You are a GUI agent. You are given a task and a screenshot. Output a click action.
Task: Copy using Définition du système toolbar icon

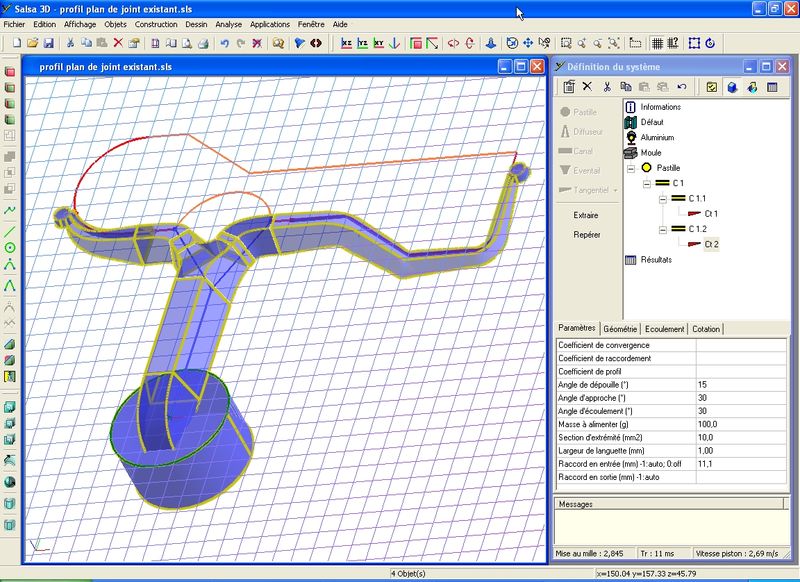(x=626, y=87)
